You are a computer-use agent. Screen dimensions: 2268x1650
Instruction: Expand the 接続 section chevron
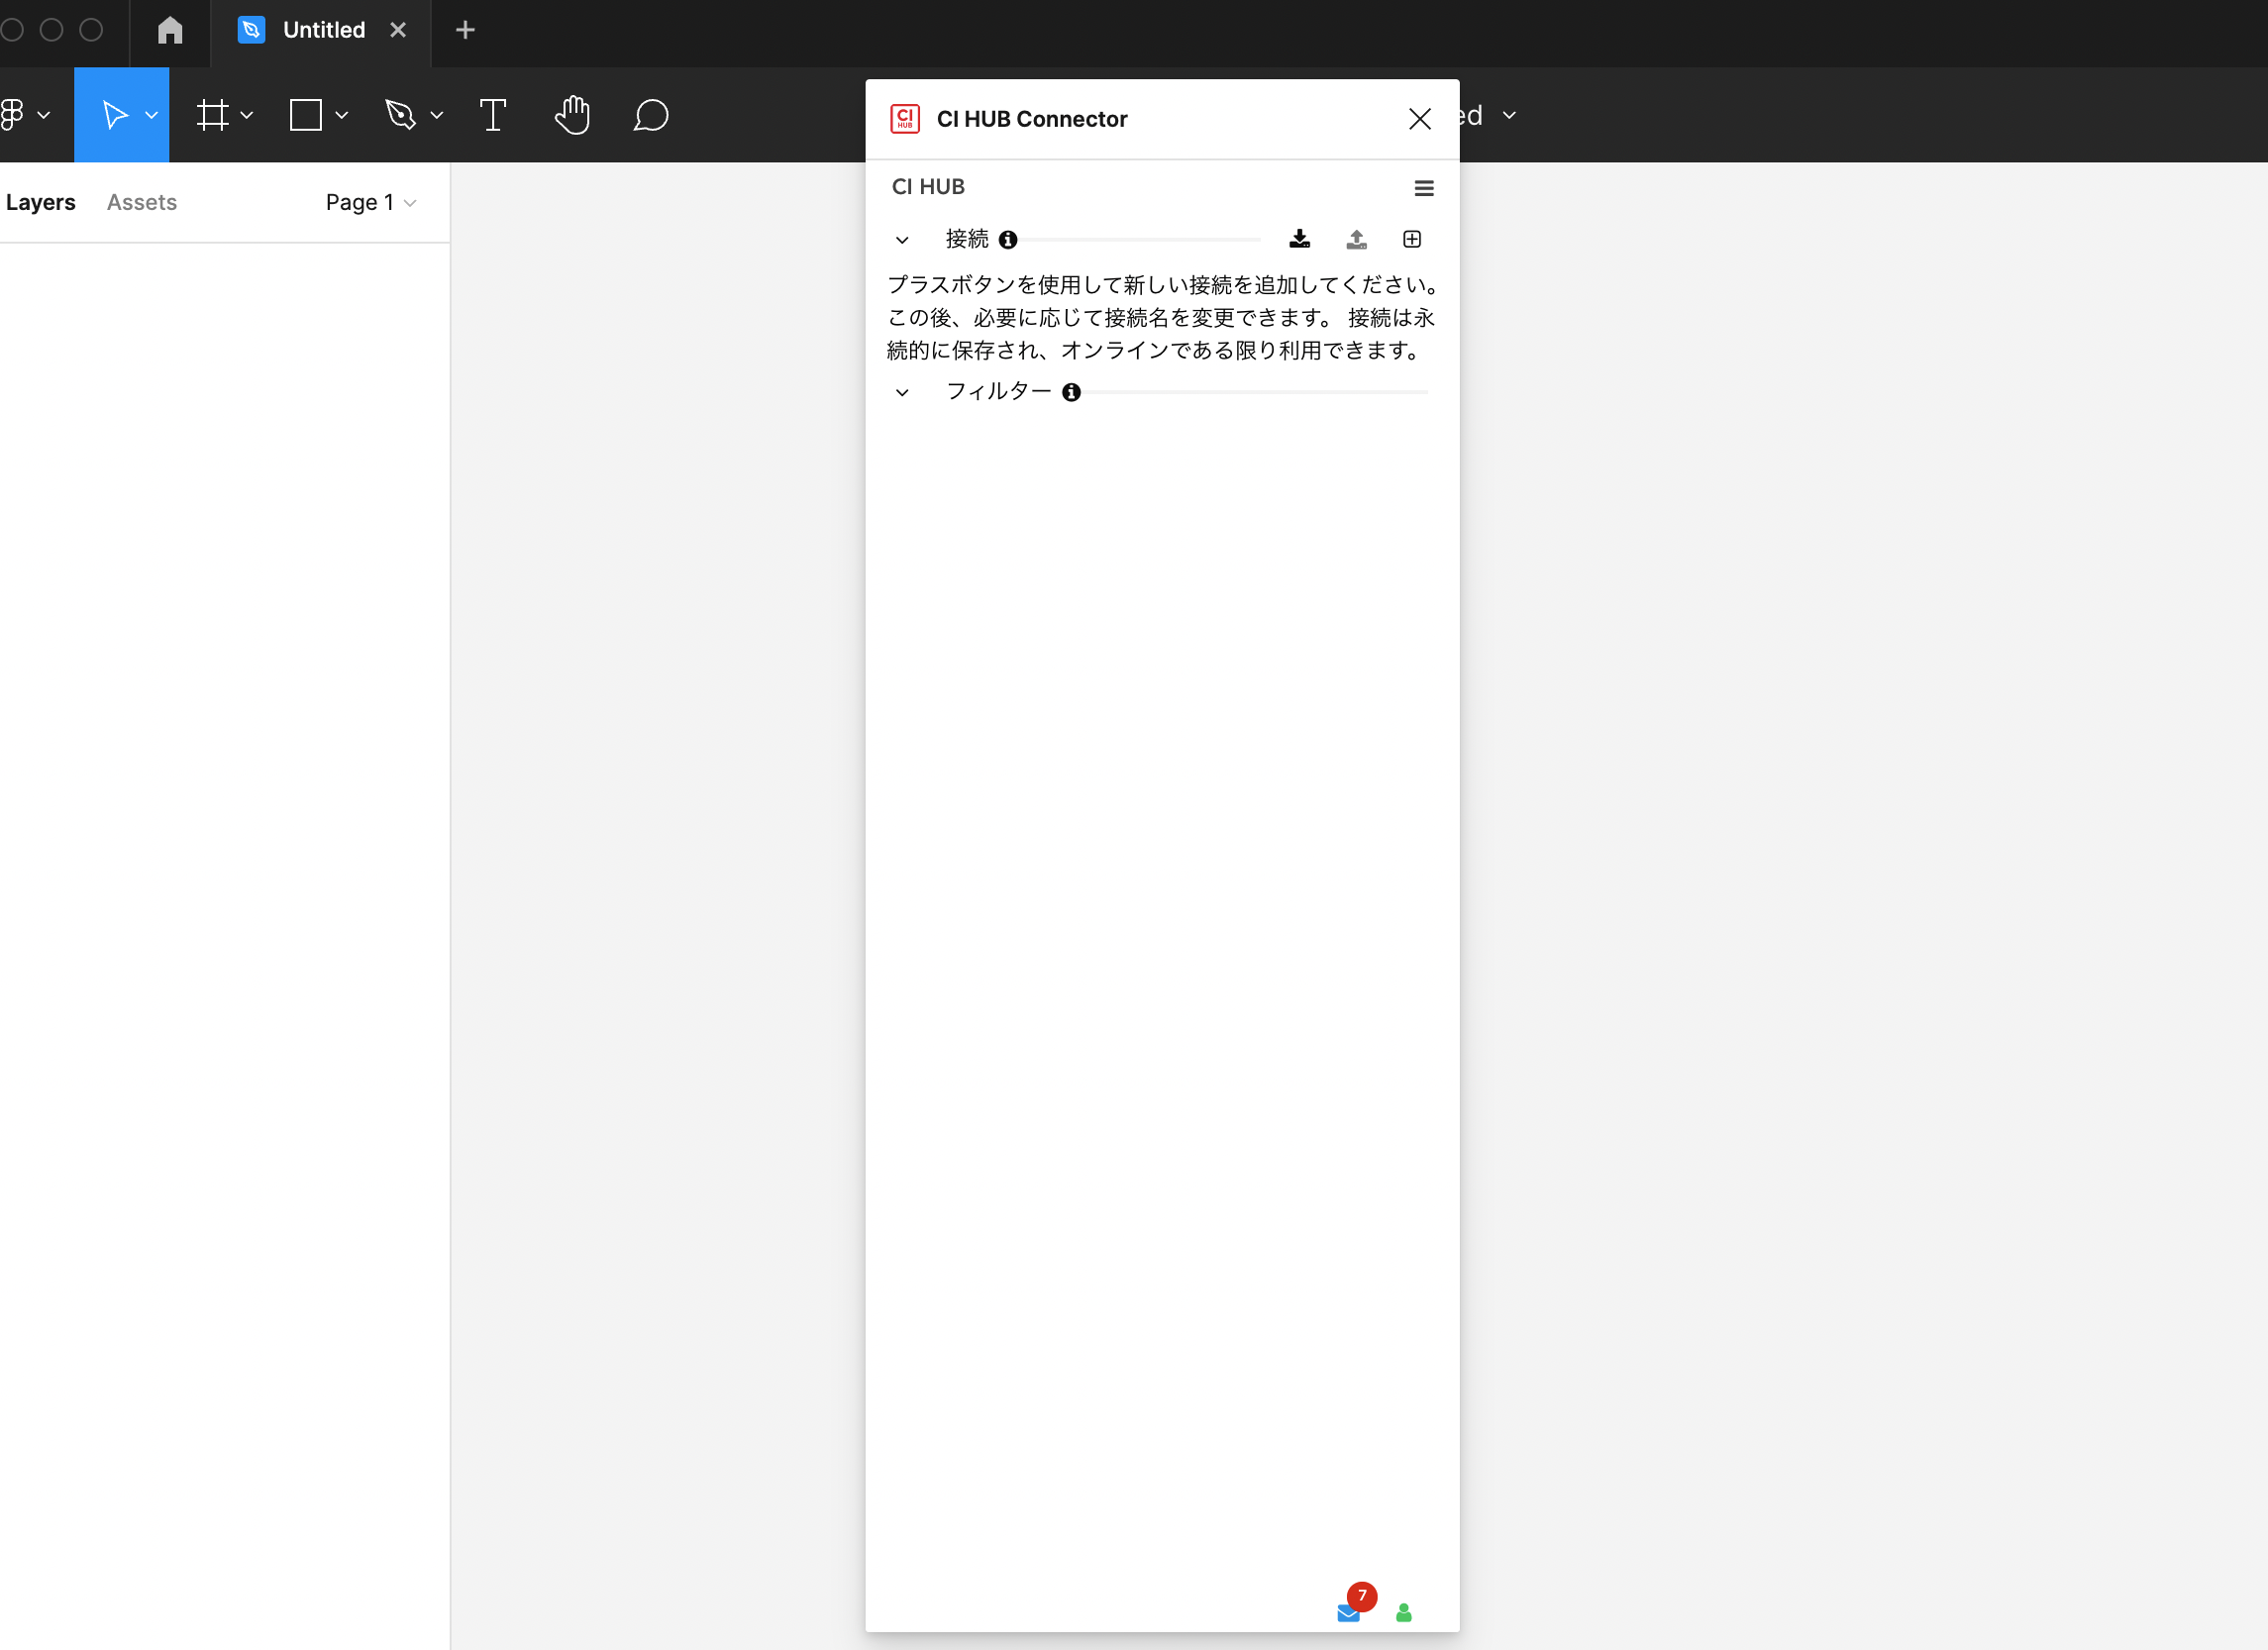[901, 238]
